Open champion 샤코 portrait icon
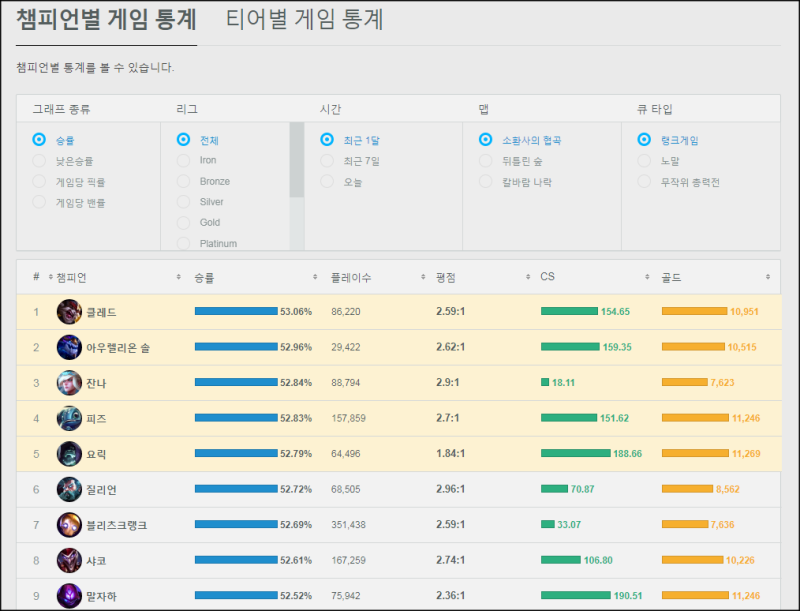The height and width of the screenshot is (611, 800). (69, 561)
